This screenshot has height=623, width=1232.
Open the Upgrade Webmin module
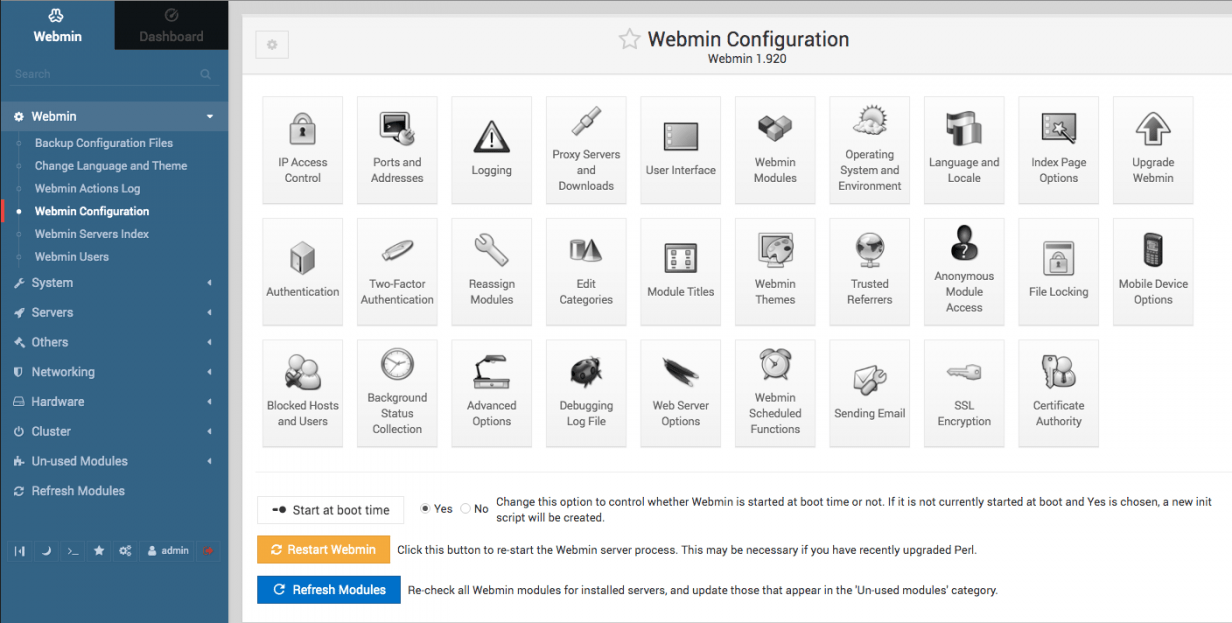1153,149
